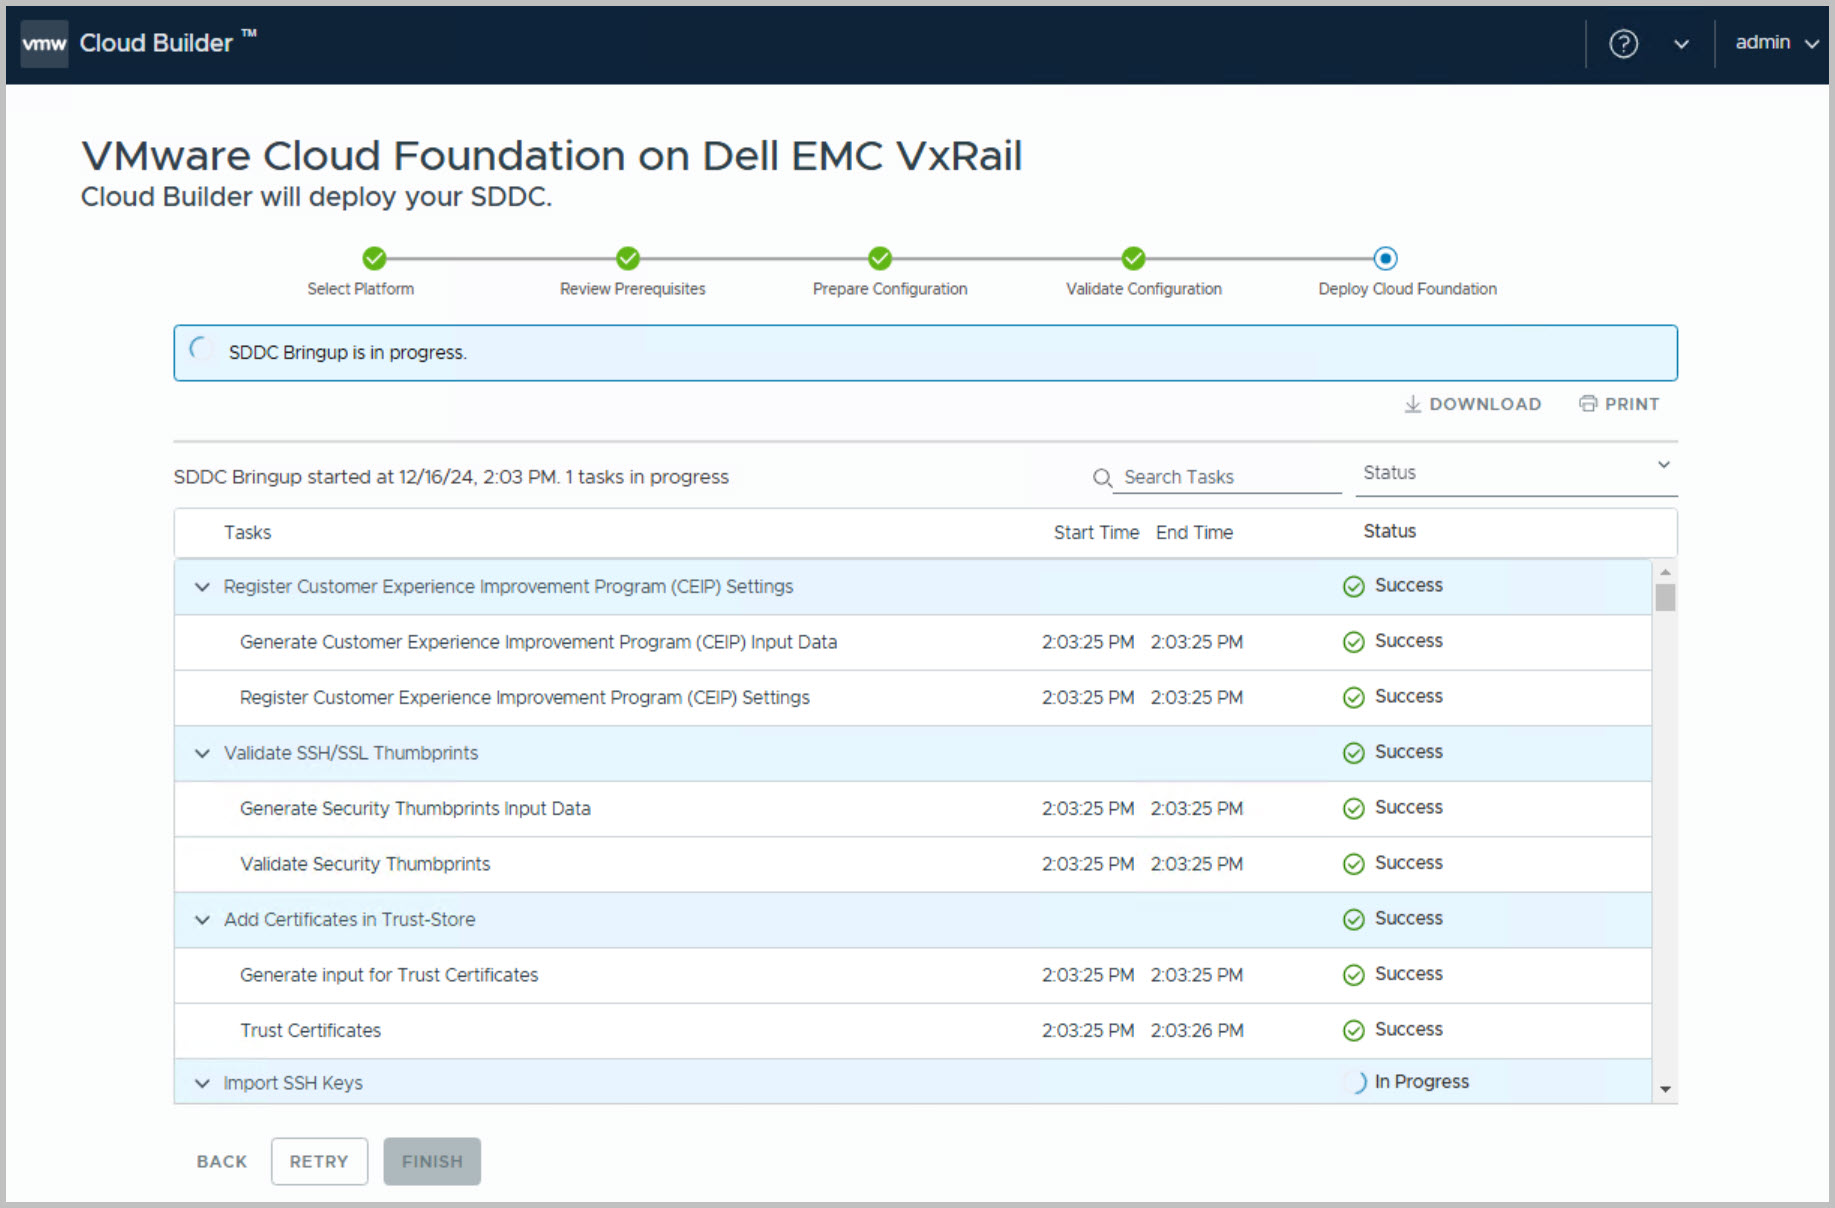Click the Back button
The image size is (1835, 1208).
(x=222, y=1161)
